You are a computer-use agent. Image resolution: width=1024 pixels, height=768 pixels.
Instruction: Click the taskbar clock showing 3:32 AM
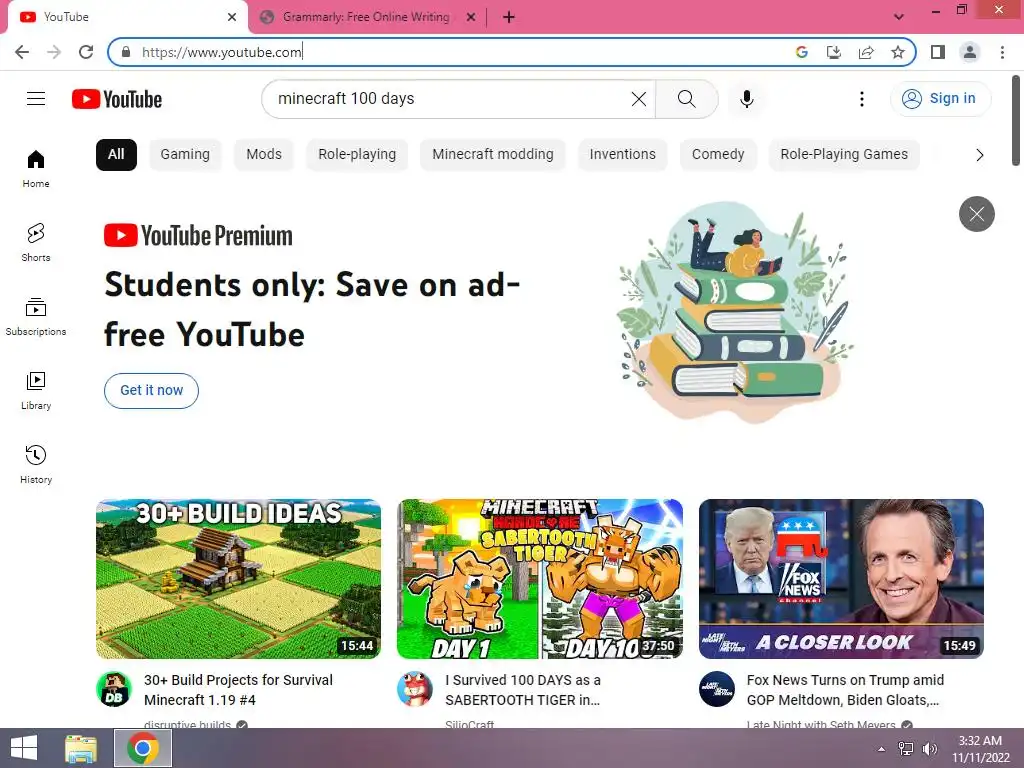981,749
